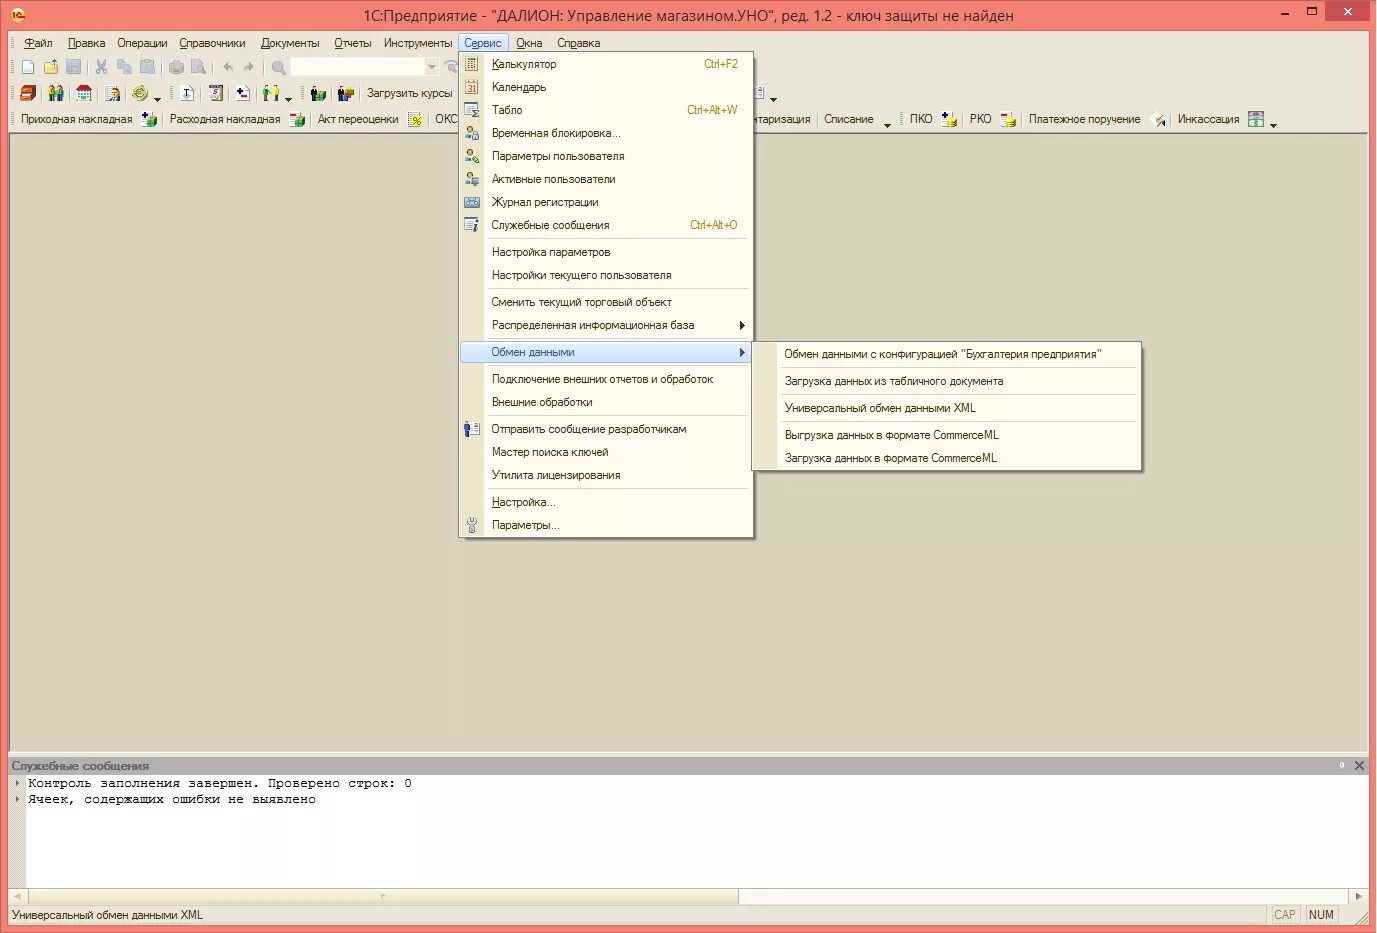Open the euro coin currency icon
Screen dimensions: 1377x933
pyautogui.click(x=140, y=93)
